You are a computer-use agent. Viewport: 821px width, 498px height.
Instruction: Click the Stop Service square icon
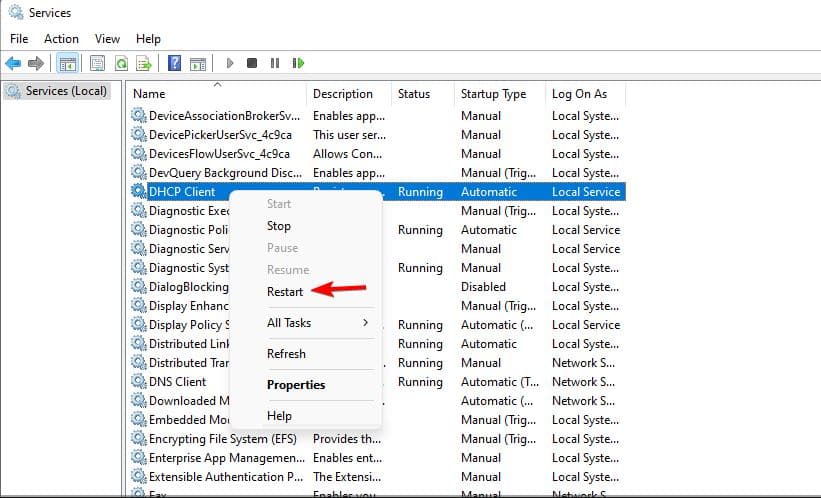[x=252, y=63]
